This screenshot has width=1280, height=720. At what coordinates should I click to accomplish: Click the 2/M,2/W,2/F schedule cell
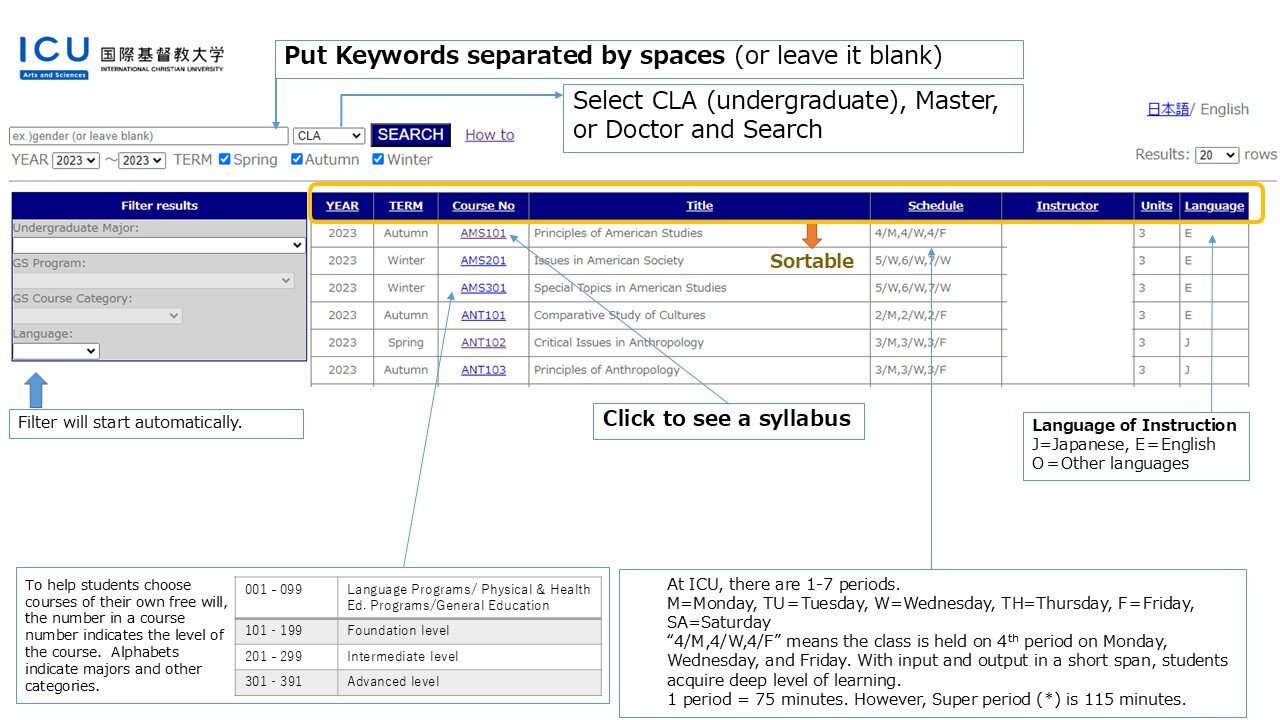(x=936, y=315)
